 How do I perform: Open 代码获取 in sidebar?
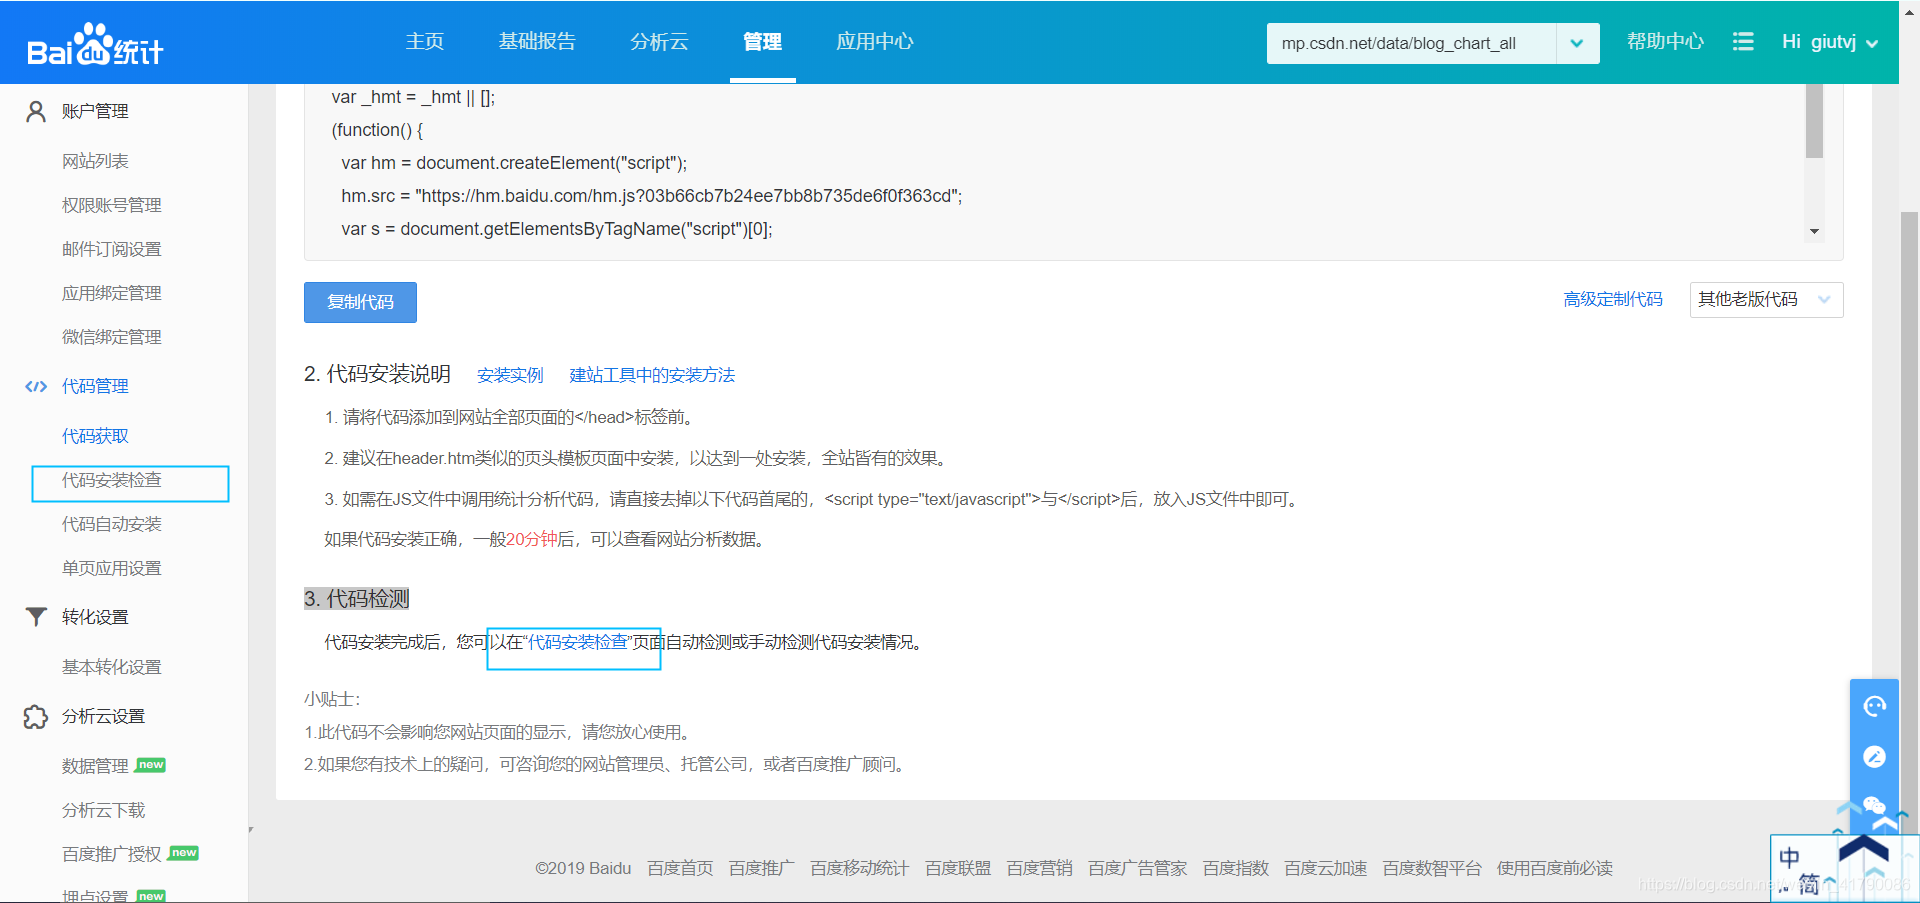coord(95,436)
